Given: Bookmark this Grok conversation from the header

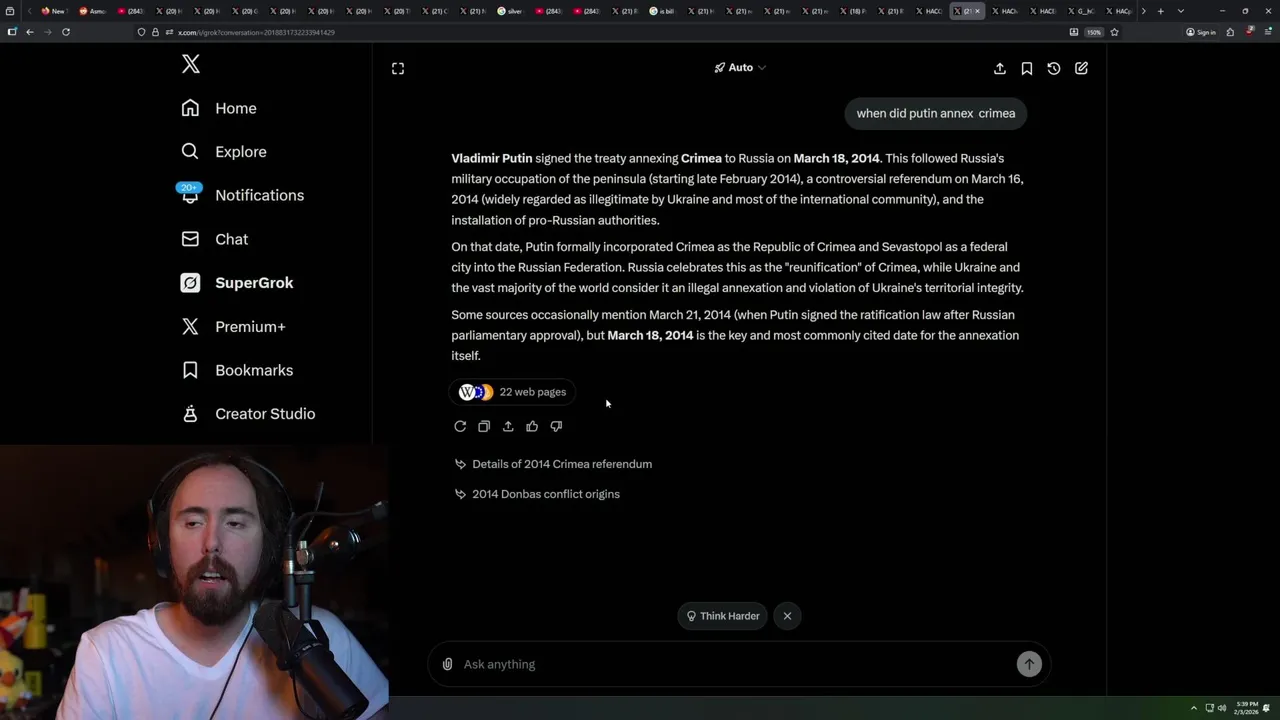Looking at the screenshot, I should point(1027,68).
